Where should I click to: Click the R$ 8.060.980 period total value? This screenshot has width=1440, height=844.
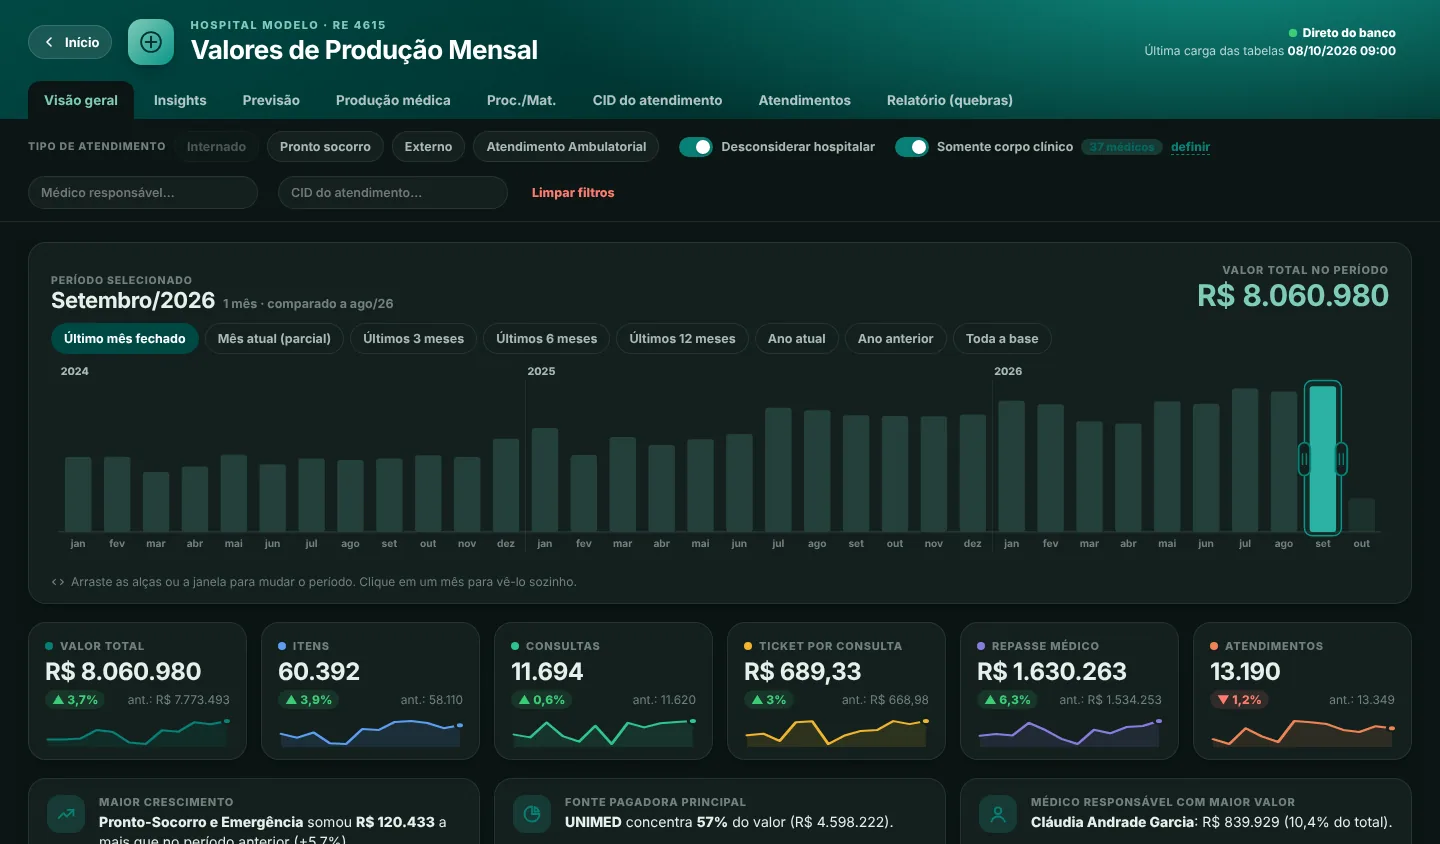click(1293, 296)
